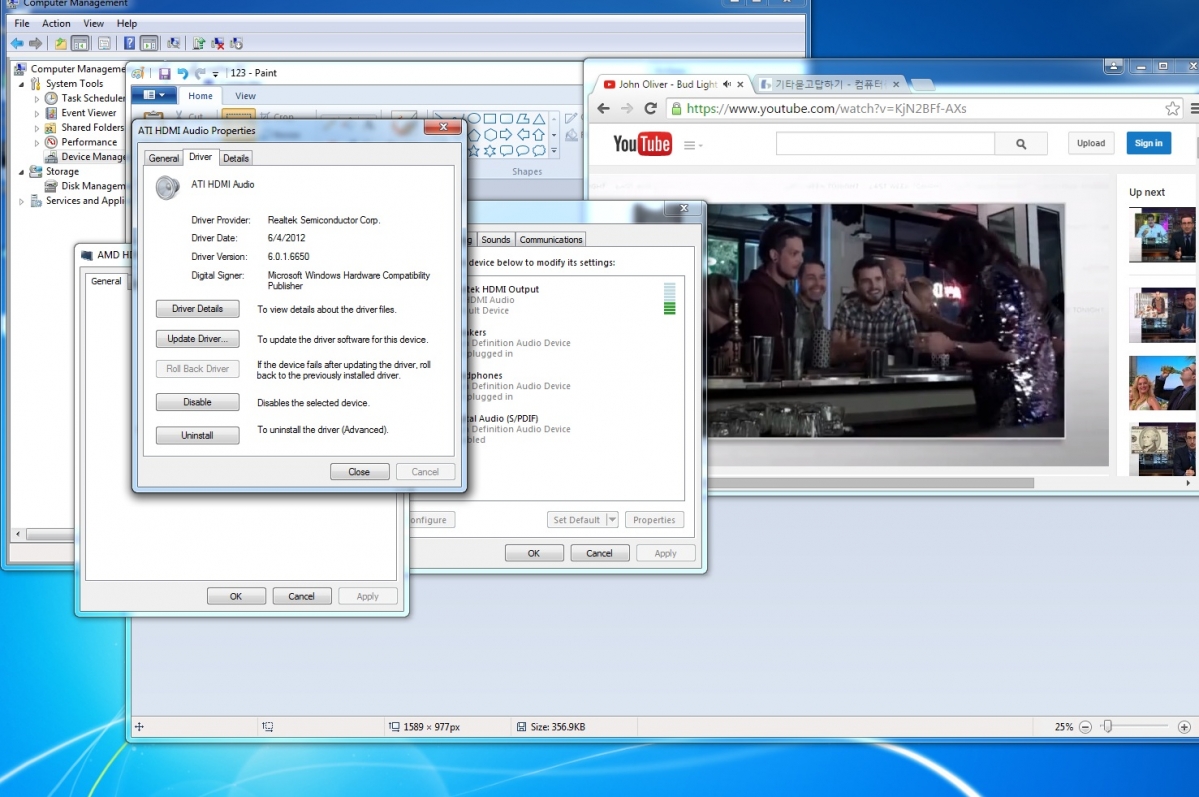Click the blue Sign in button on YouTube

pos(1149,143)
